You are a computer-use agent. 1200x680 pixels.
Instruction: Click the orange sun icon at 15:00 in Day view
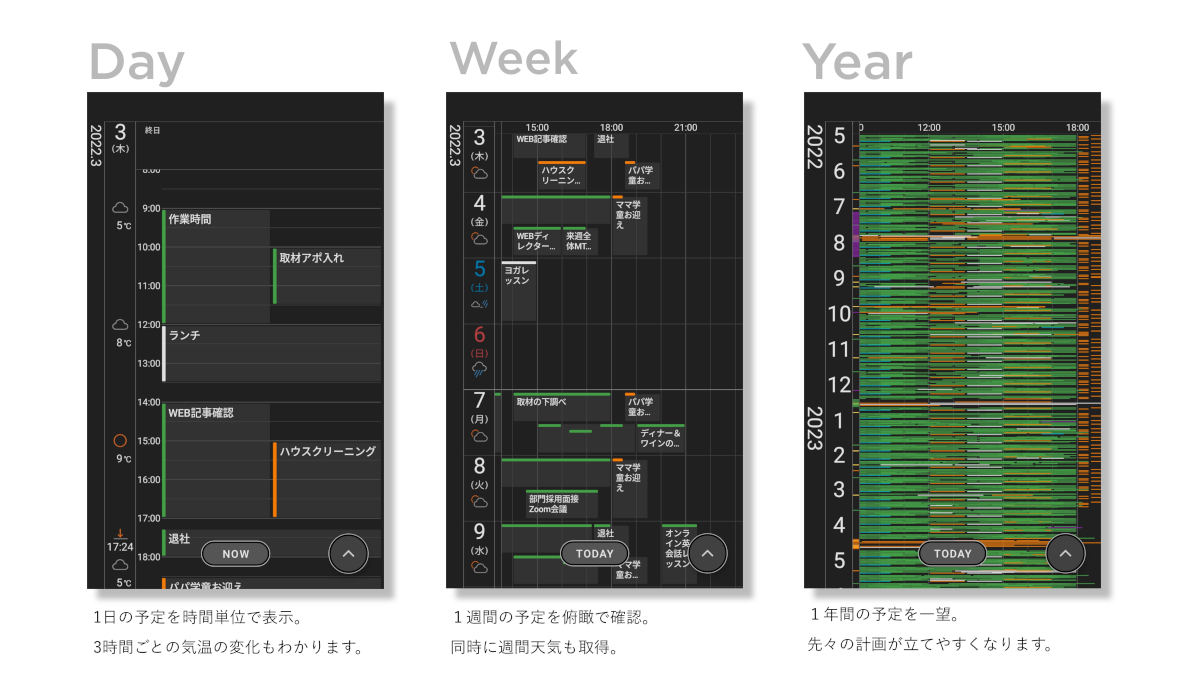[120, 441]
